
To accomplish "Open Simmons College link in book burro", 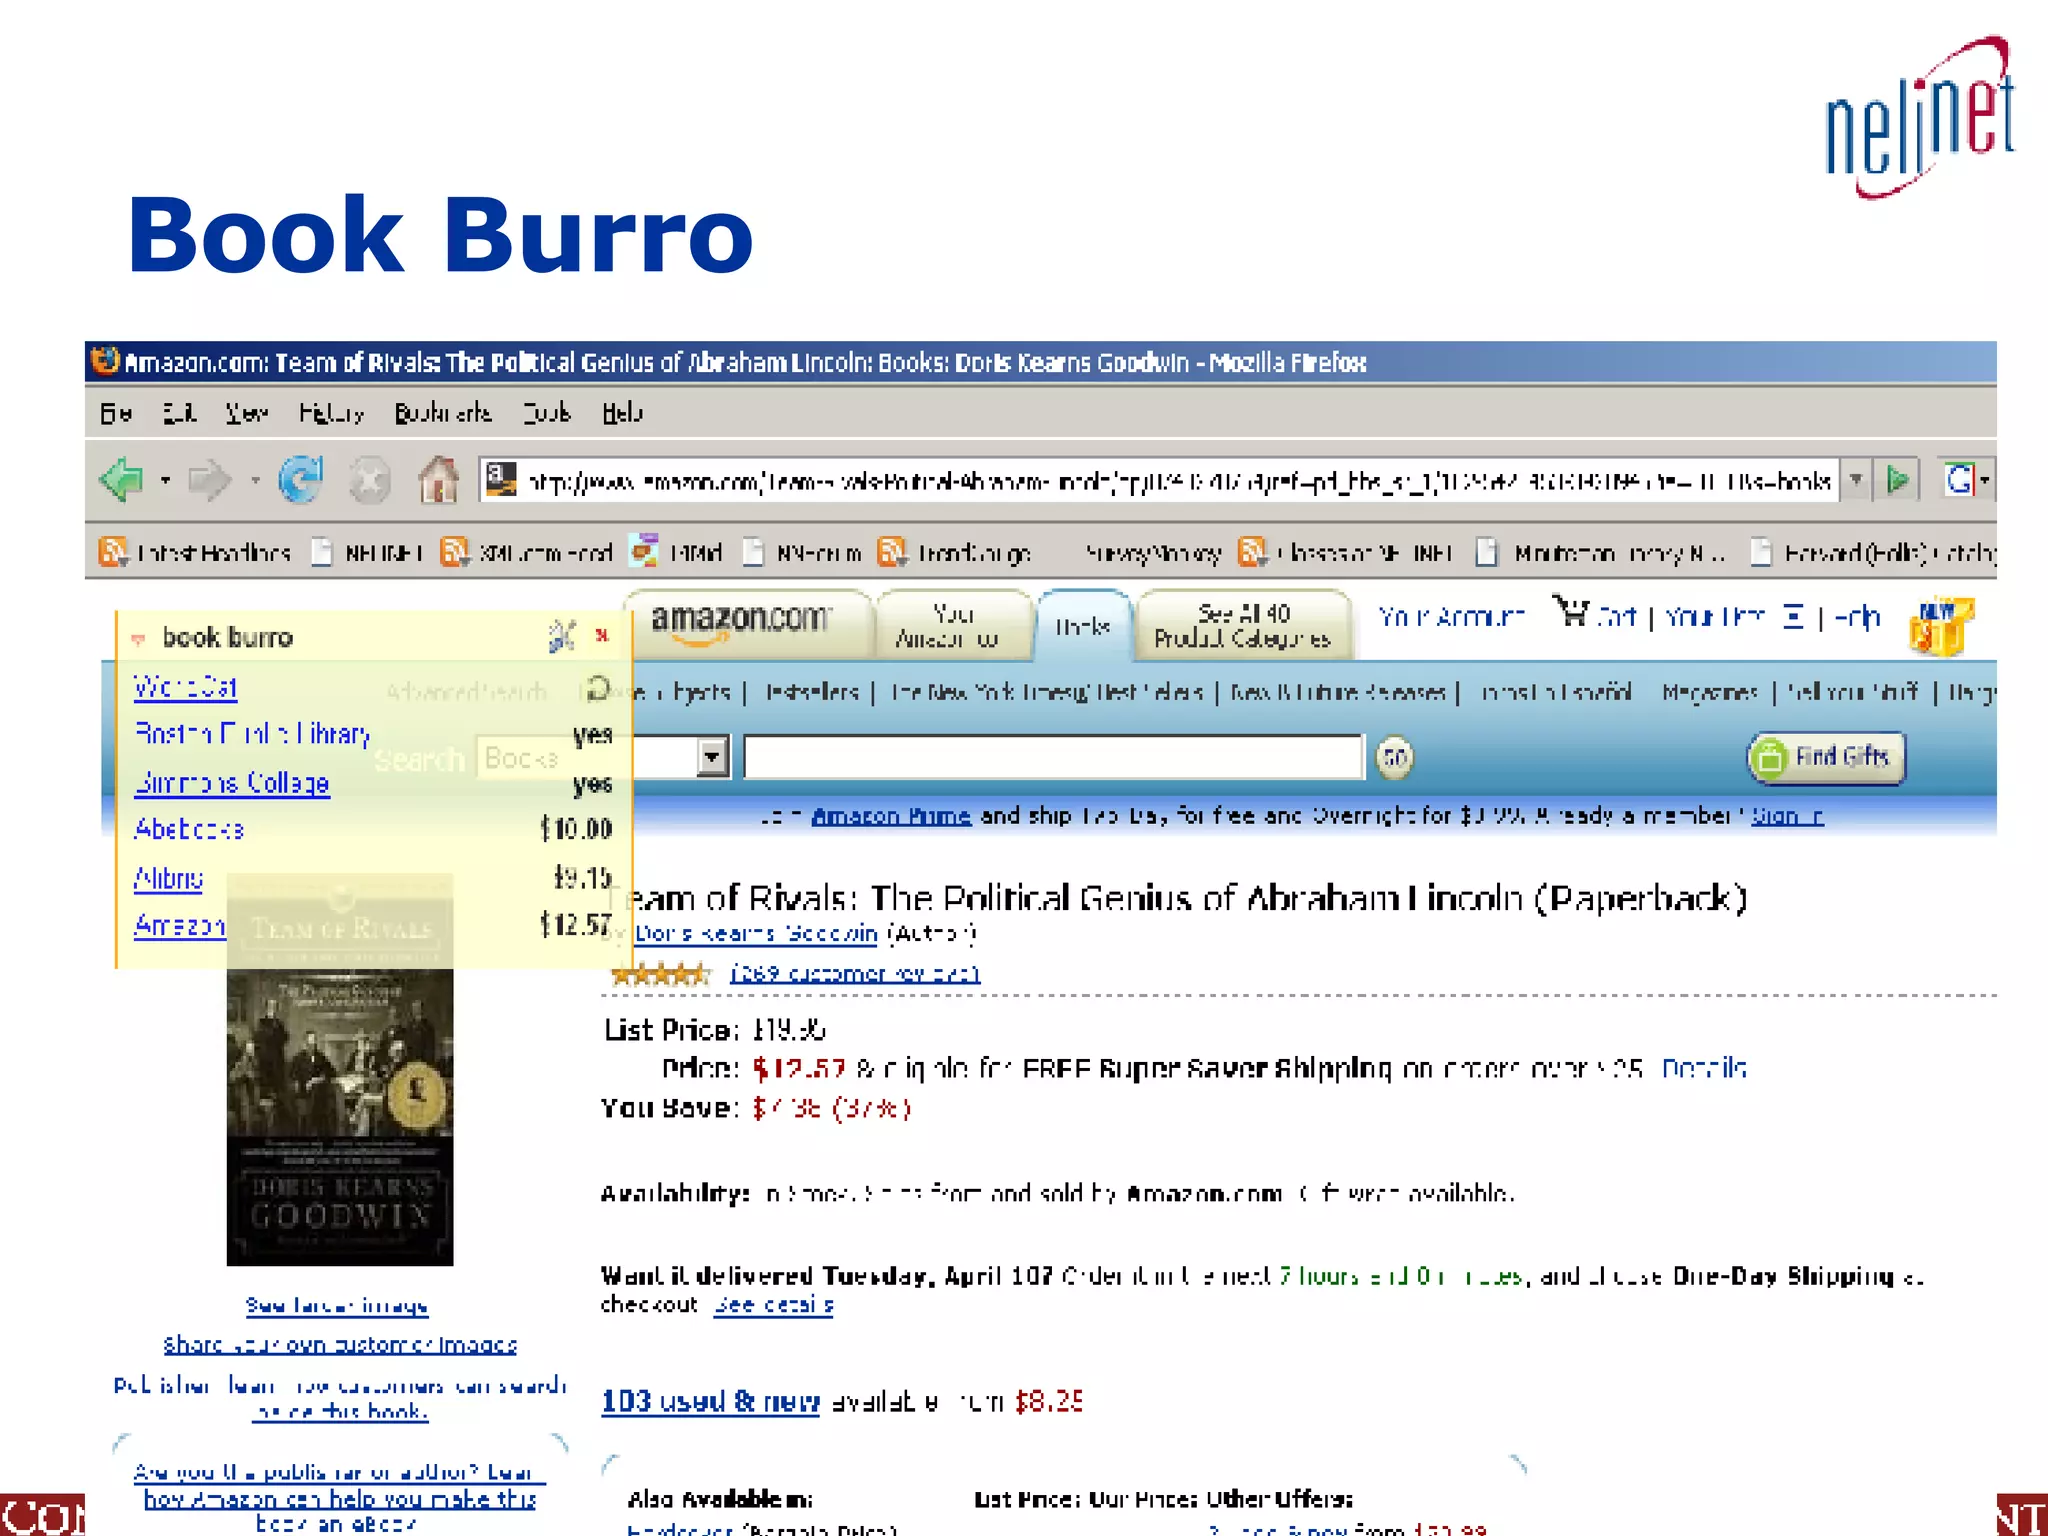I will (232, 782).
